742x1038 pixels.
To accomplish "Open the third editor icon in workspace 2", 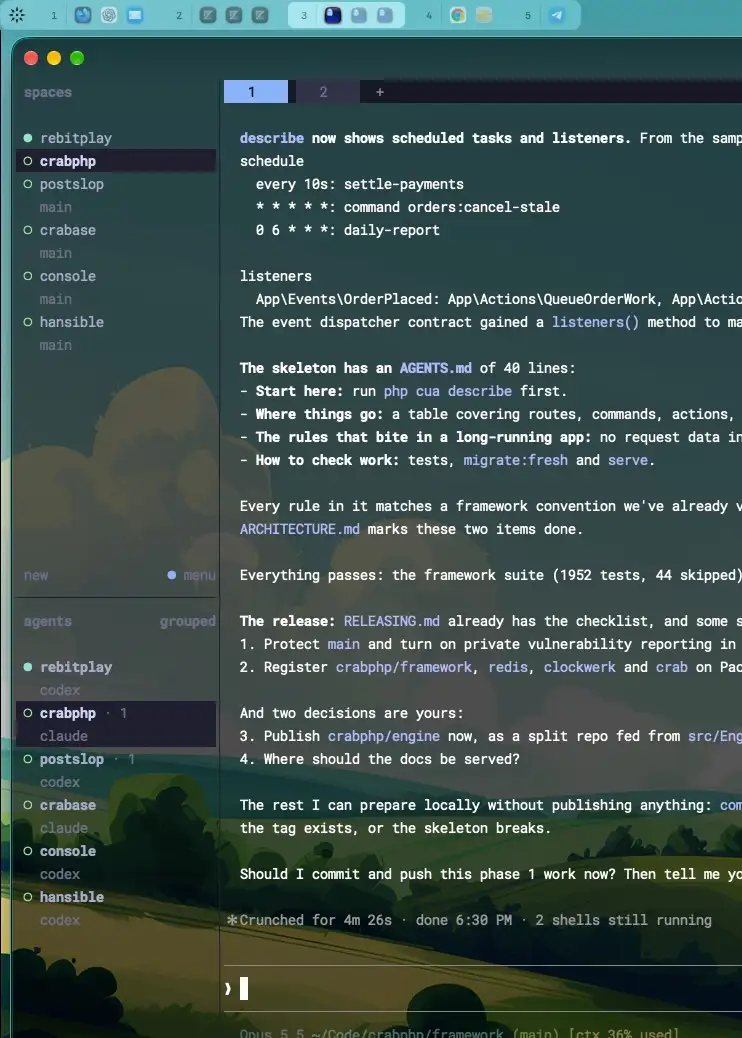I will point(260,15).
